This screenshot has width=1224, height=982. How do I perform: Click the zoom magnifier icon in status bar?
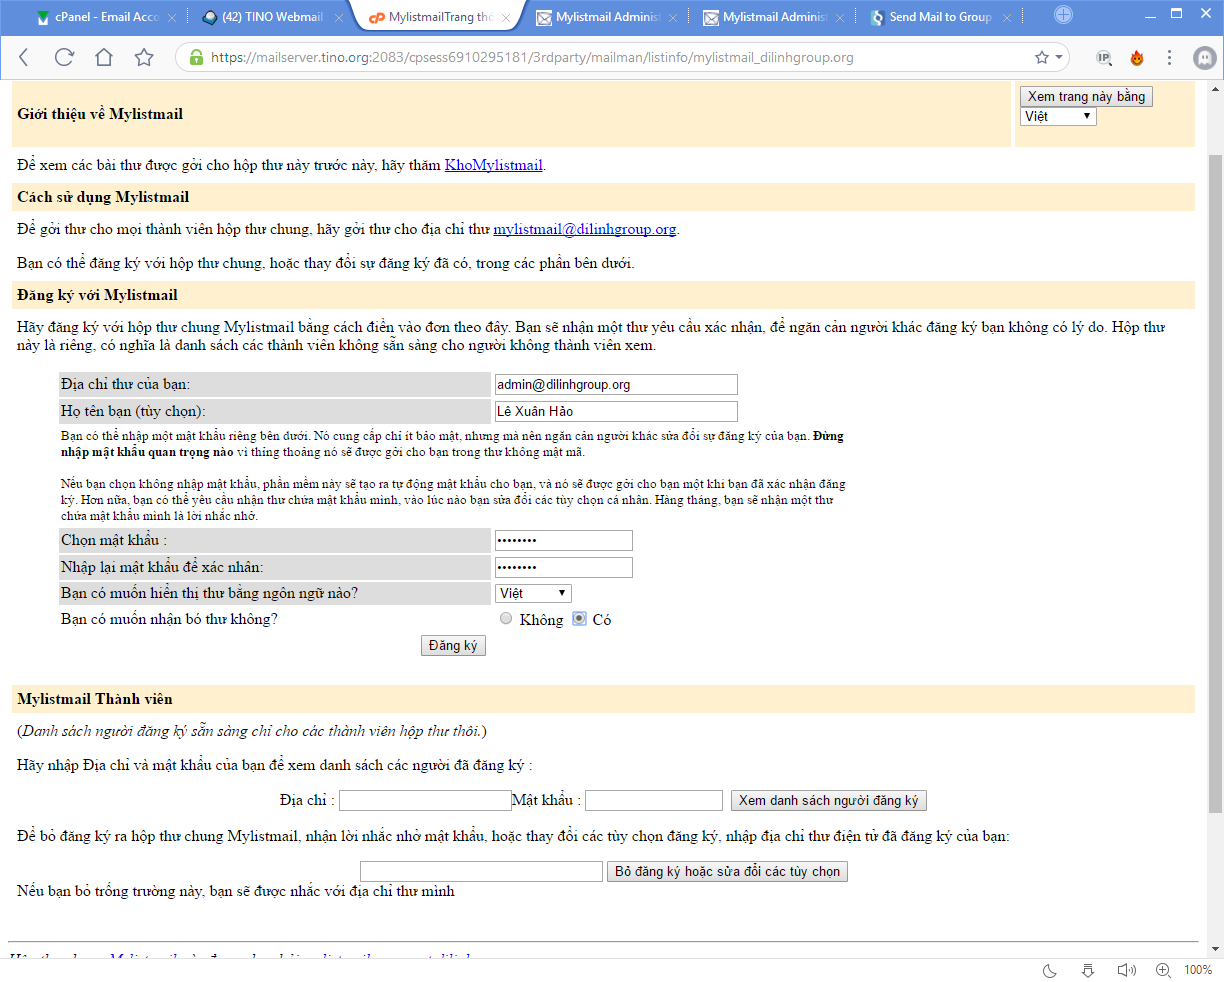[x=1163, y=970]
